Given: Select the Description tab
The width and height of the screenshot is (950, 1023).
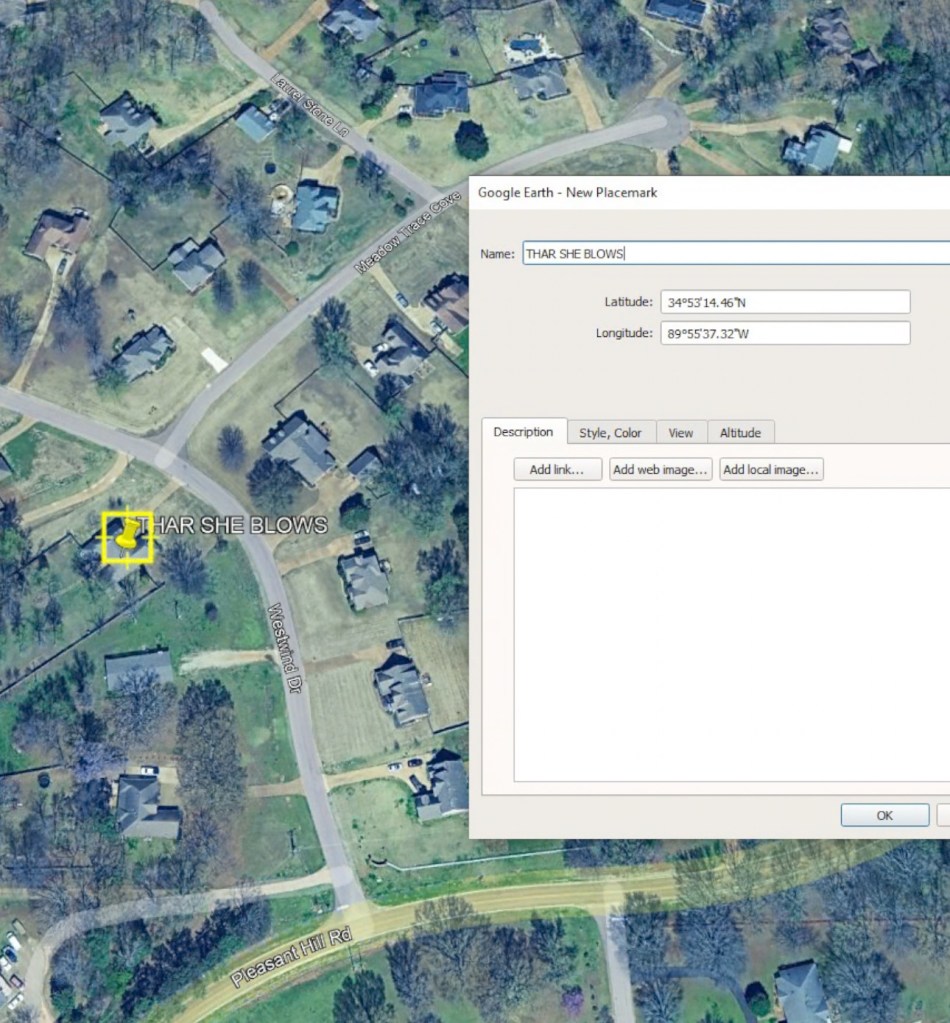Looking at the screenshot, I should 523,432.
